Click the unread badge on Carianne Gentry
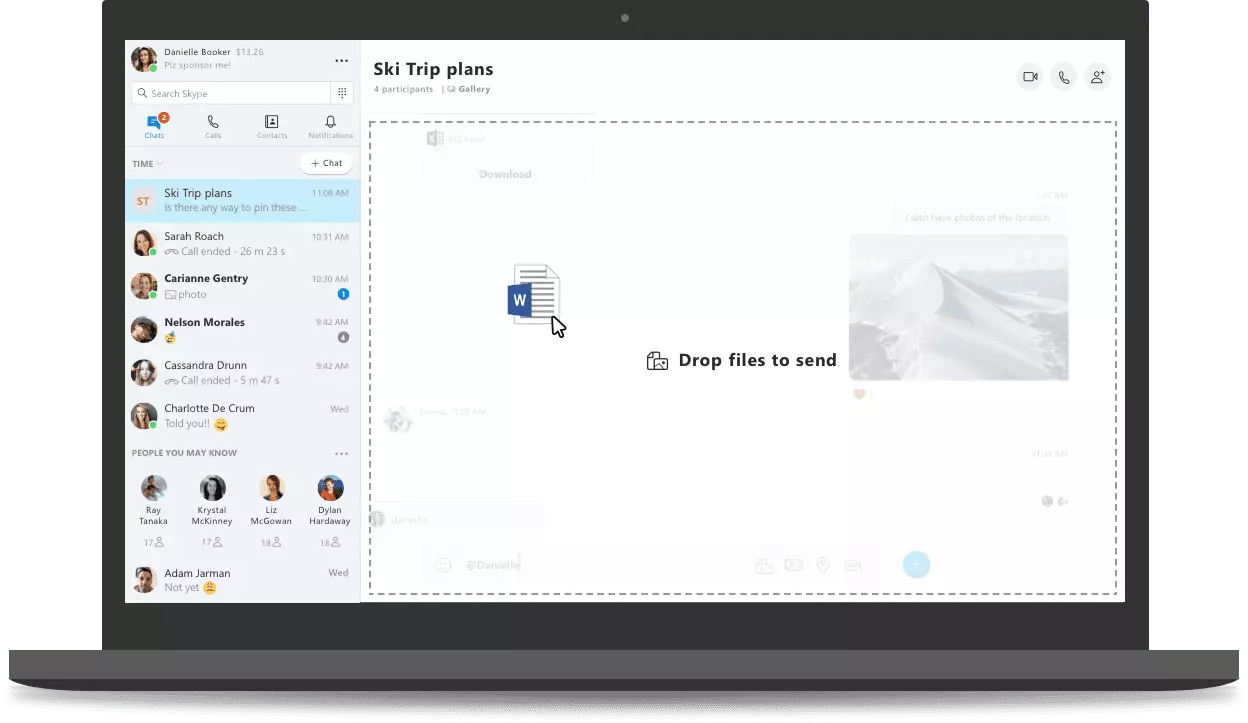The image size is (1248, 723). (343, 294)
